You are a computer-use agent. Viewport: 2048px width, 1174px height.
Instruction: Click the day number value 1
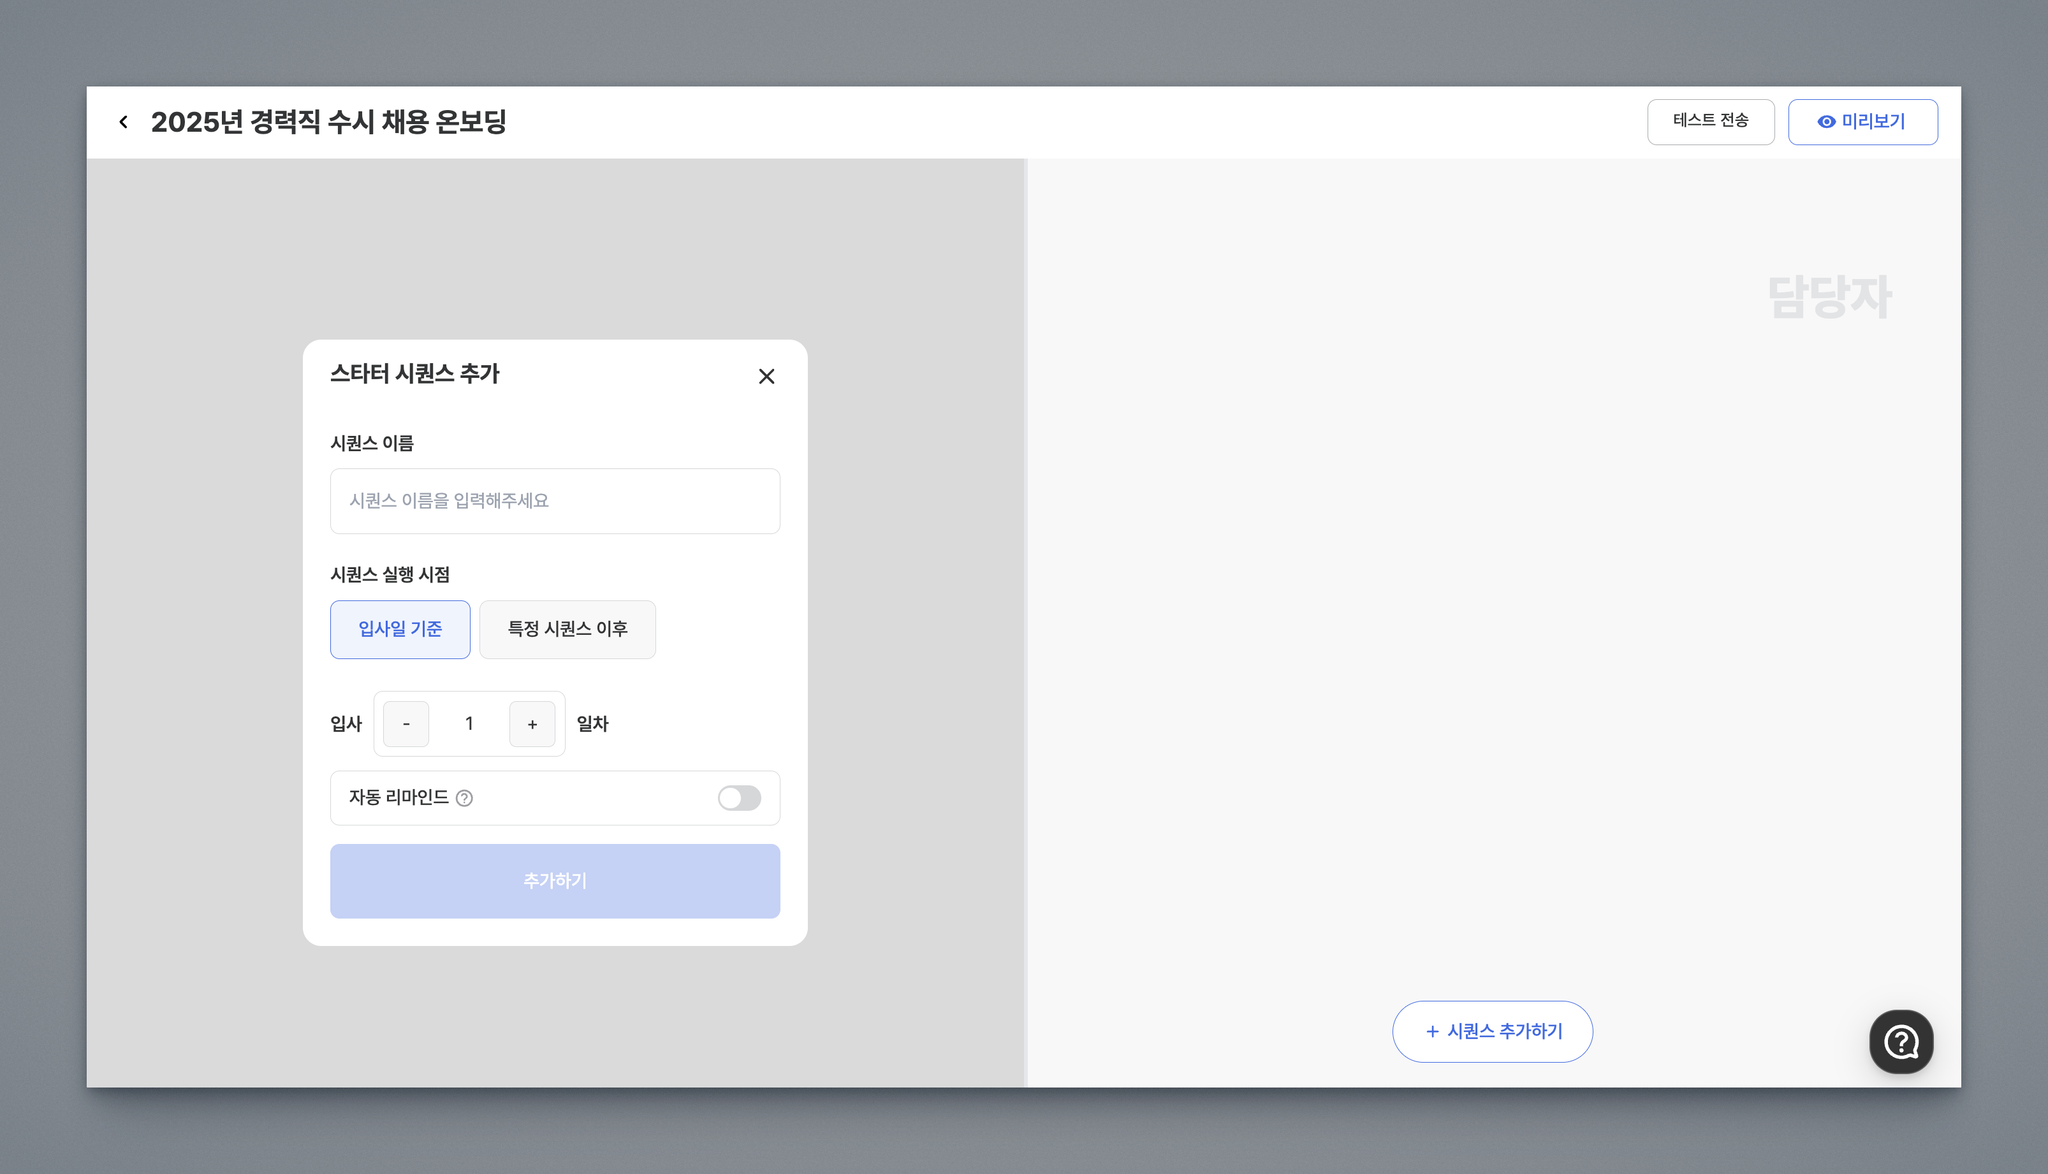pyautogui.click(x=469, y=724)
